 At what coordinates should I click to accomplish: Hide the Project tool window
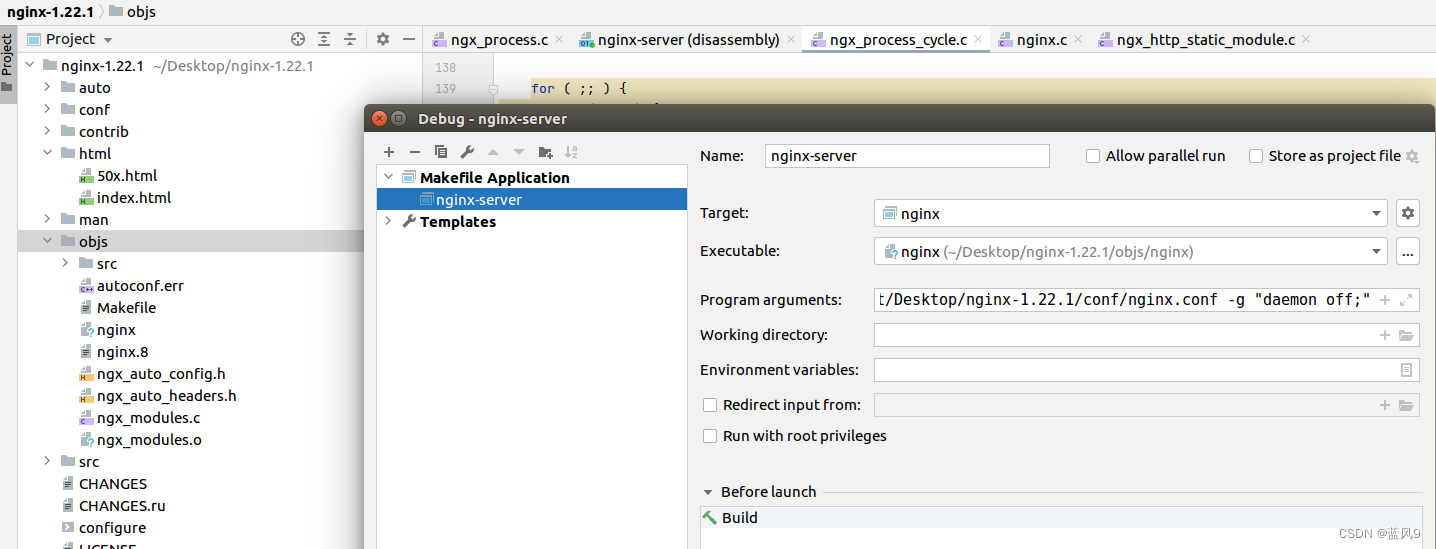pyautogui.click(x=409, y=39)
